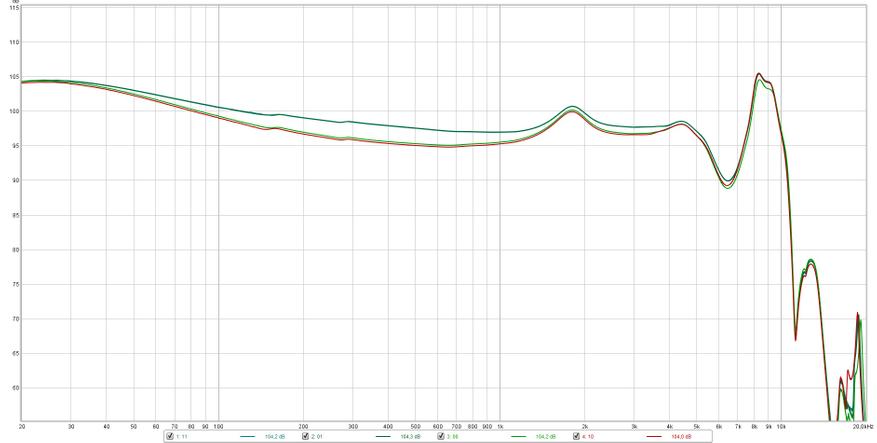
Task: Select the "1: 11" legend label
Action: click(x=182, y=436)
